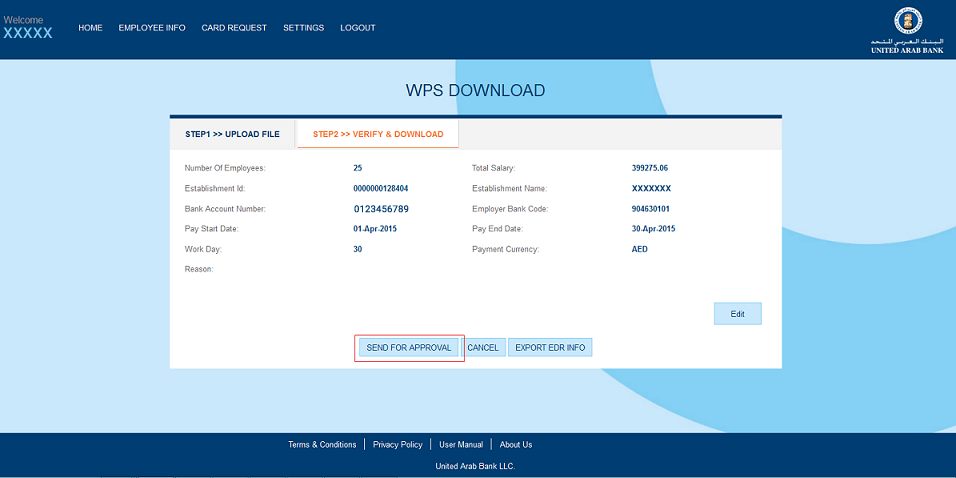Open the SETTINGS menu

(303, 28)
